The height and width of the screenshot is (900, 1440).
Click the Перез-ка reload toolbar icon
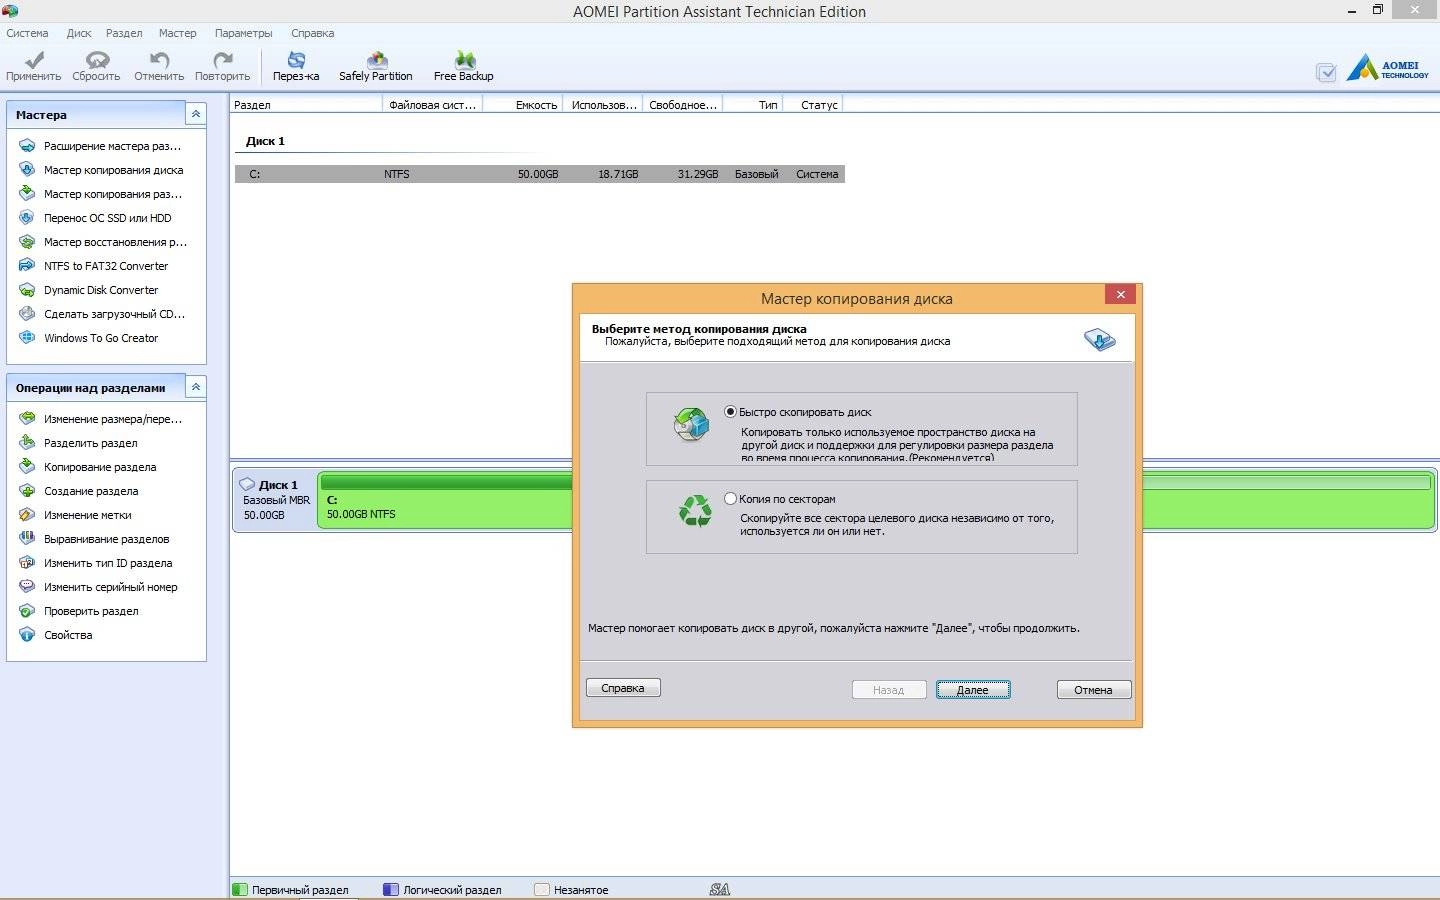(x=296, y=60)
